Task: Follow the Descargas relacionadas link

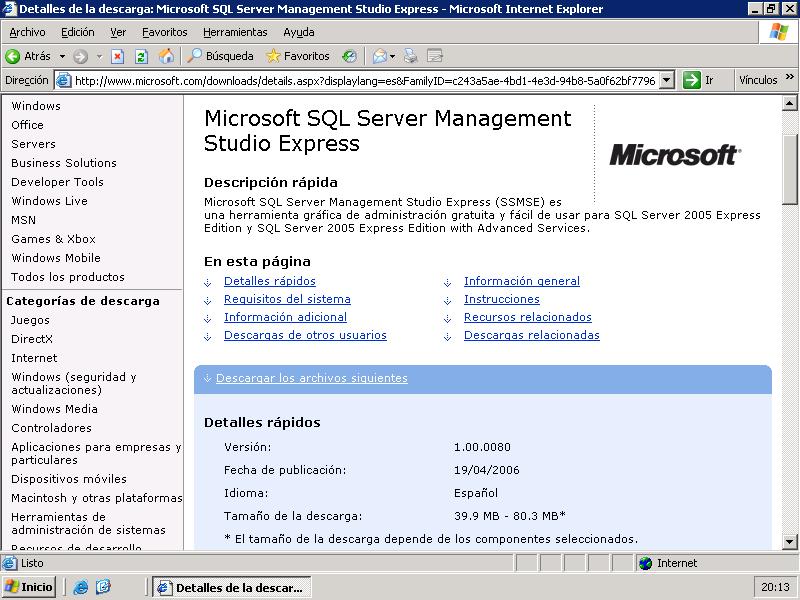Action: click(x=532, y=335)
